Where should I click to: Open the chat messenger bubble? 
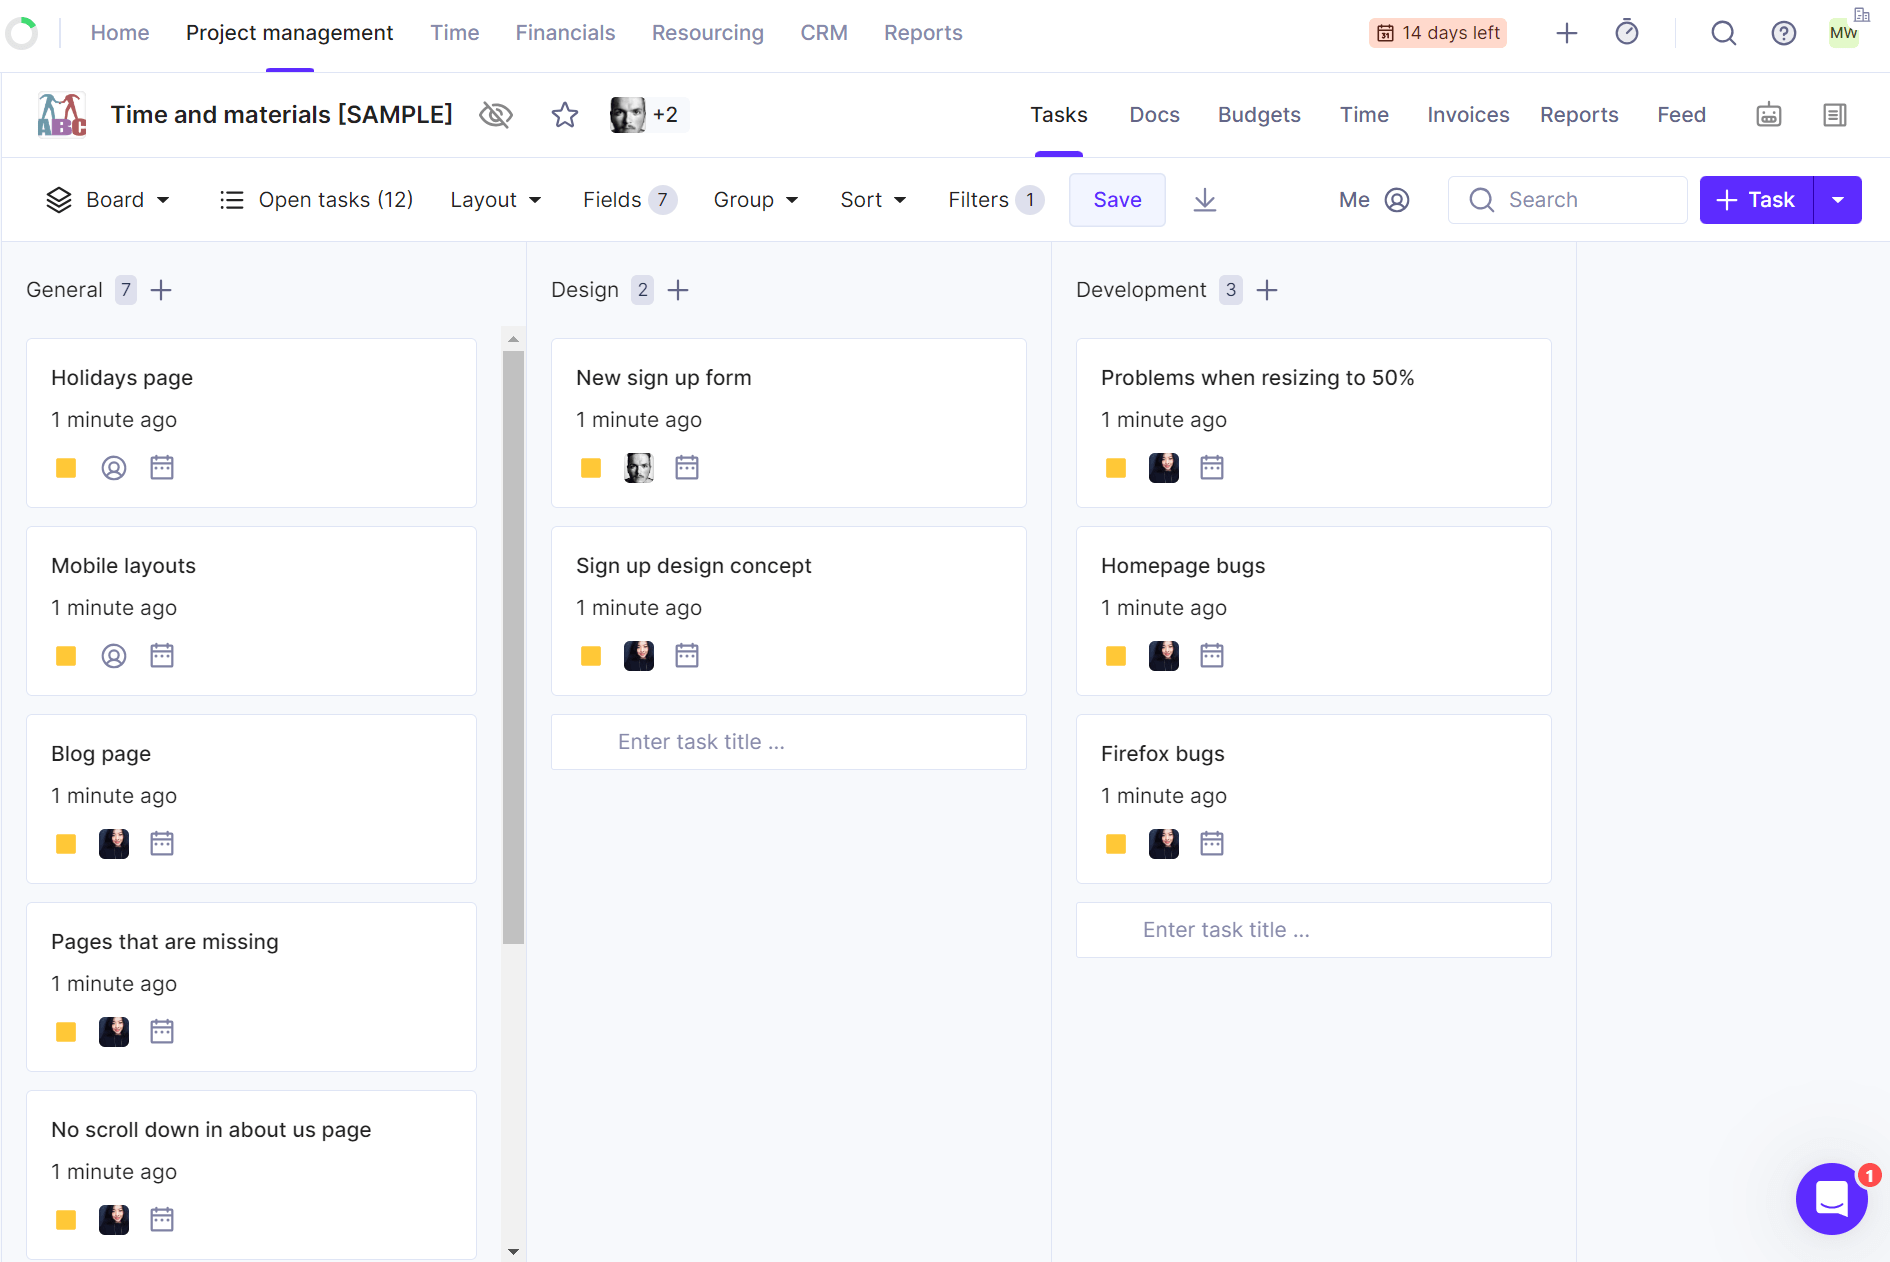1831,1198
